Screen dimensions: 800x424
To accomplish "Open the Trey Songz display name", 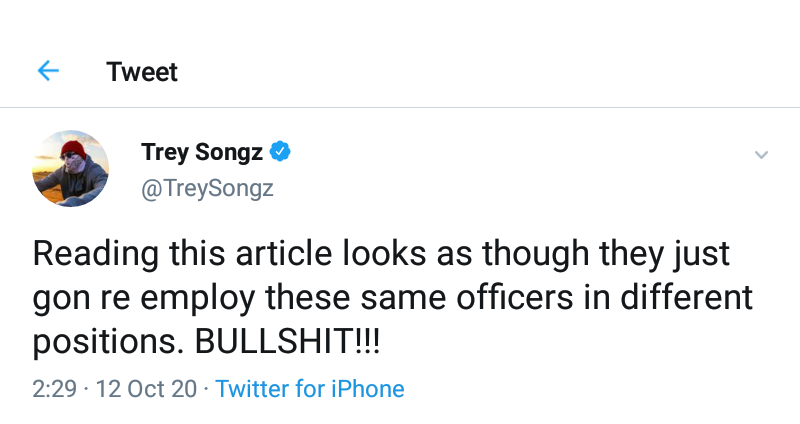I will tap(202, 152).
